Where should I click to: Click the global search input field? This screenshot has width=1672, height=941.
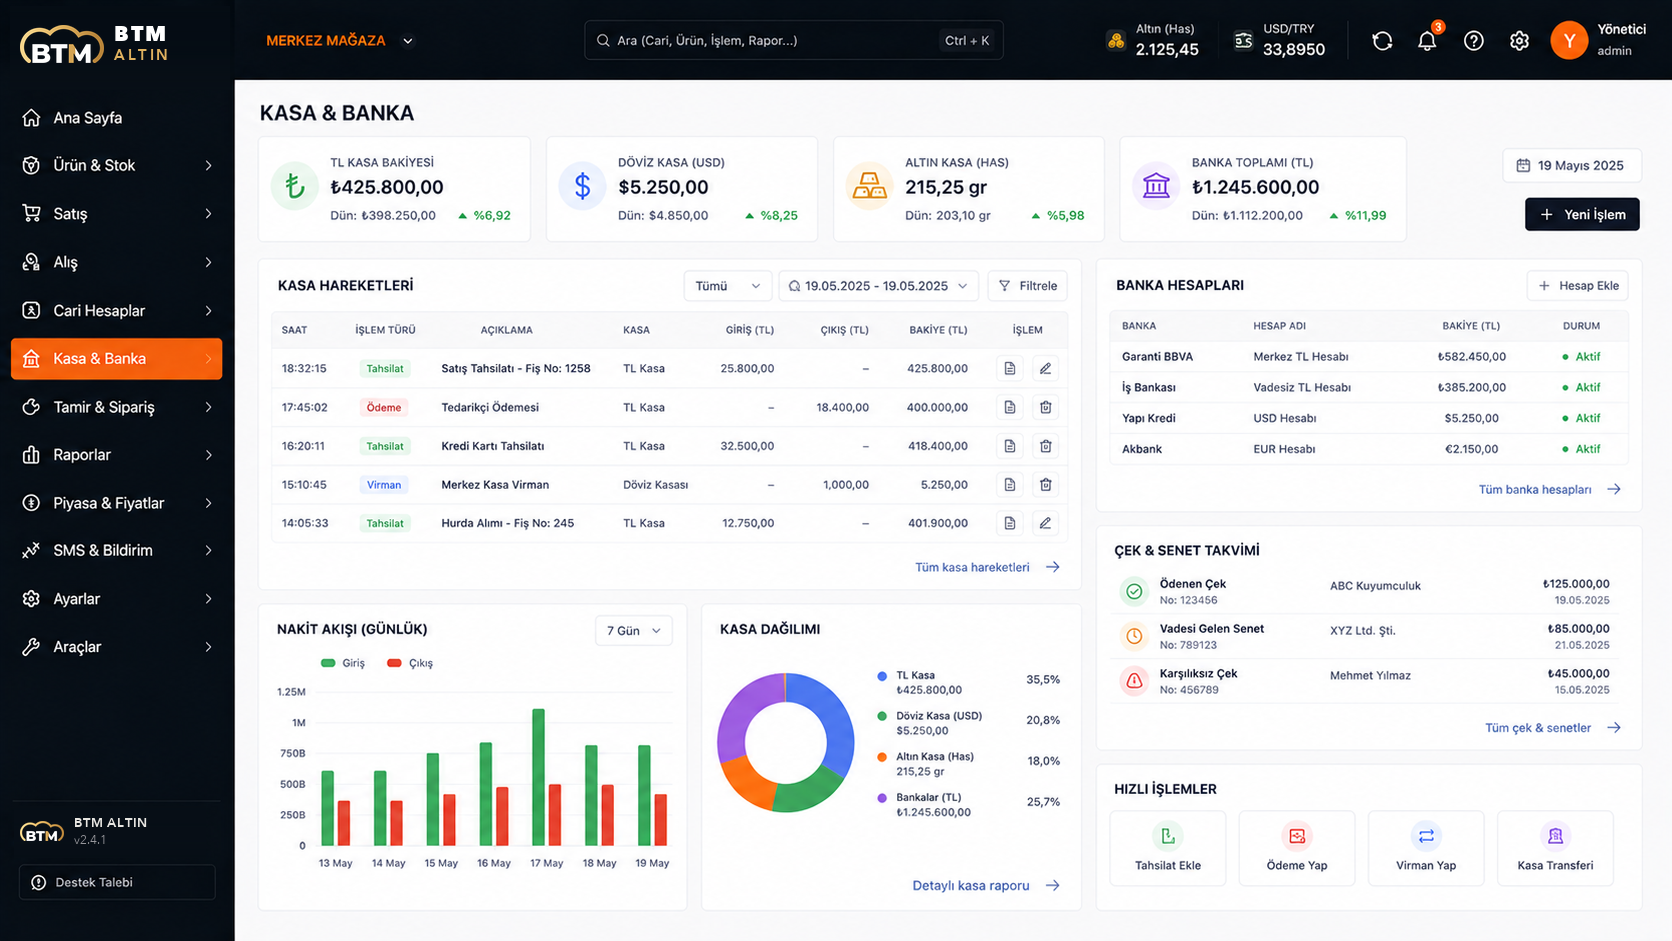793,41
